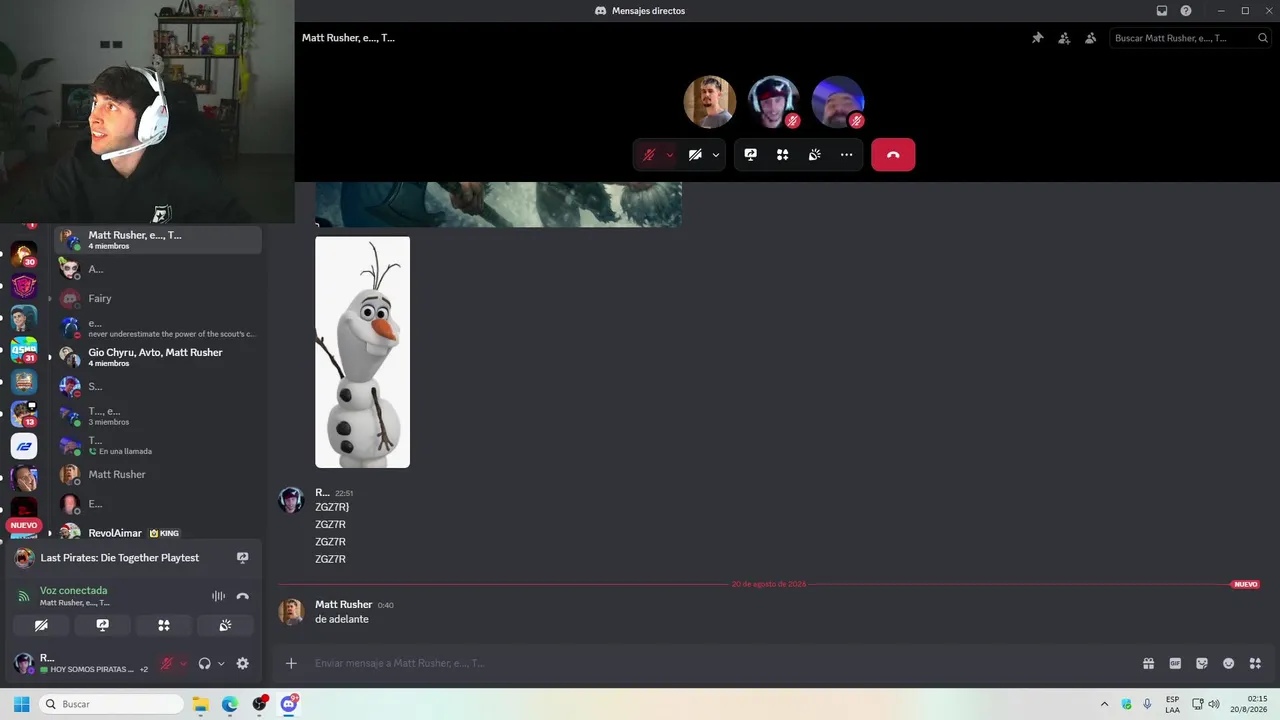Share screen from the voice panel
The height and width of the screenshot is (720, 1280).
click(x=102, y=625)
